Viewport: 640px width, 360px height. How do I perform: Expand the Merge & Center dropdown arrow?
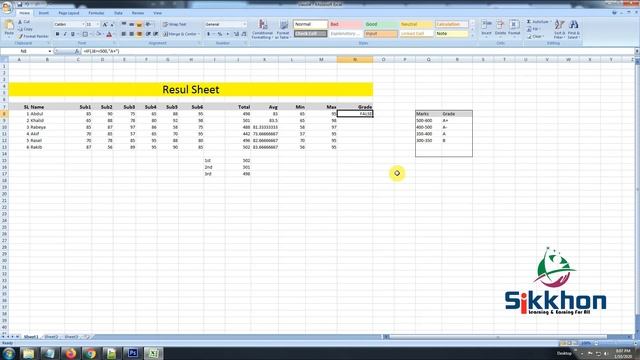[199, 34]
